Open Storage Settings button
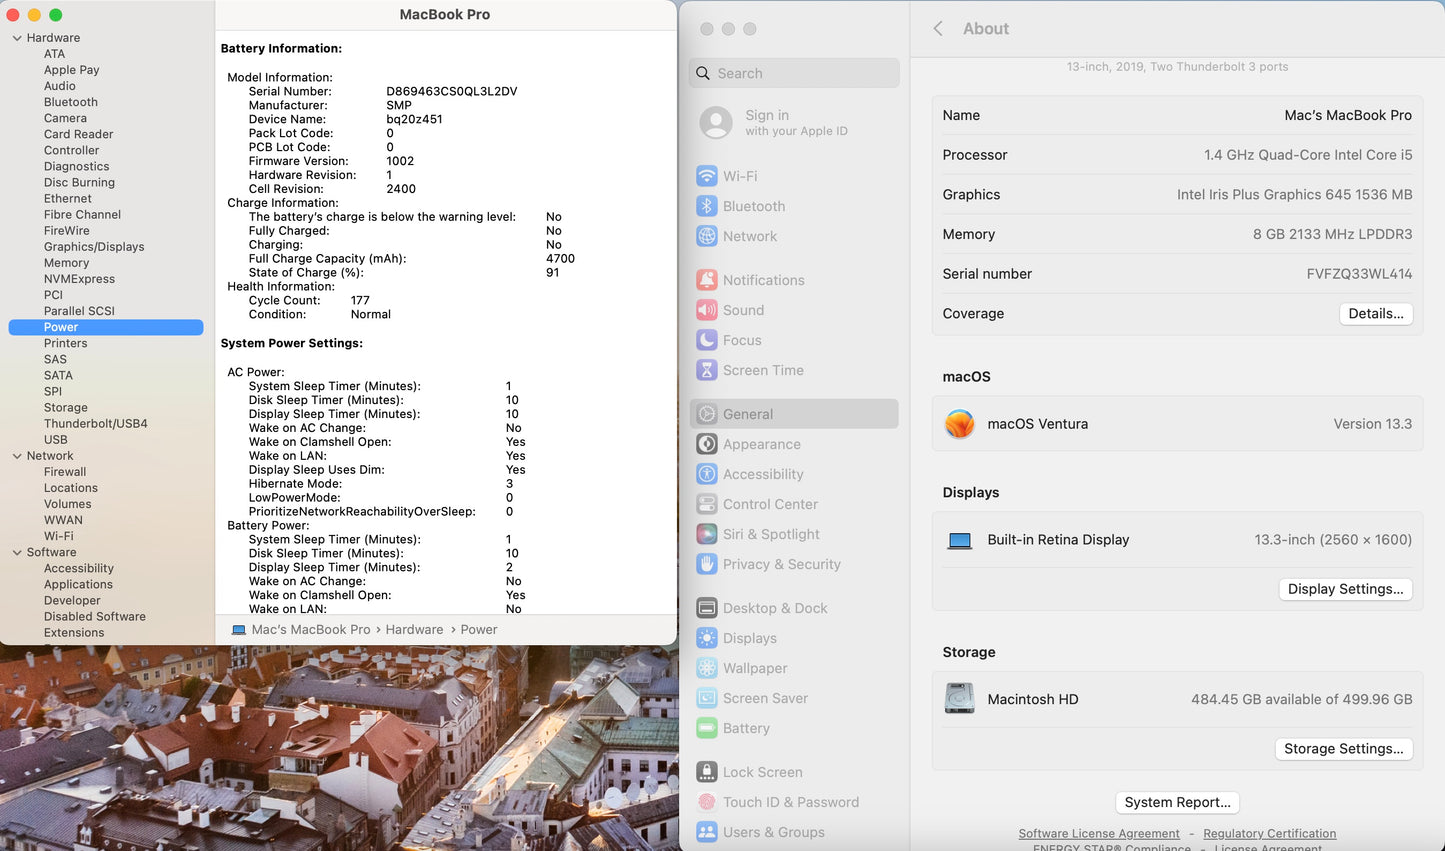Image resolution: width=1445 pixels, height=851 pixels. (1343, 749)
